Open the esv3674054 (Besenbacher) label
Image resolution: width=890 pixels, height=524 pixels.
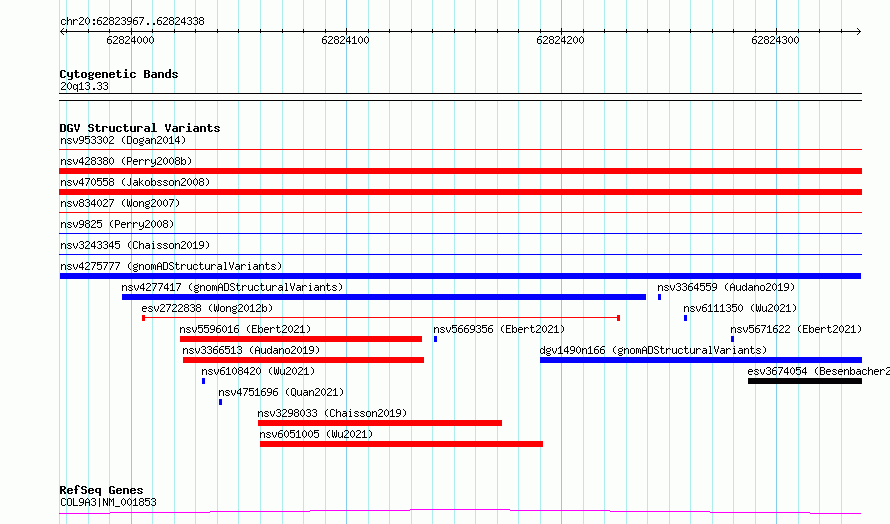(818, 371)
